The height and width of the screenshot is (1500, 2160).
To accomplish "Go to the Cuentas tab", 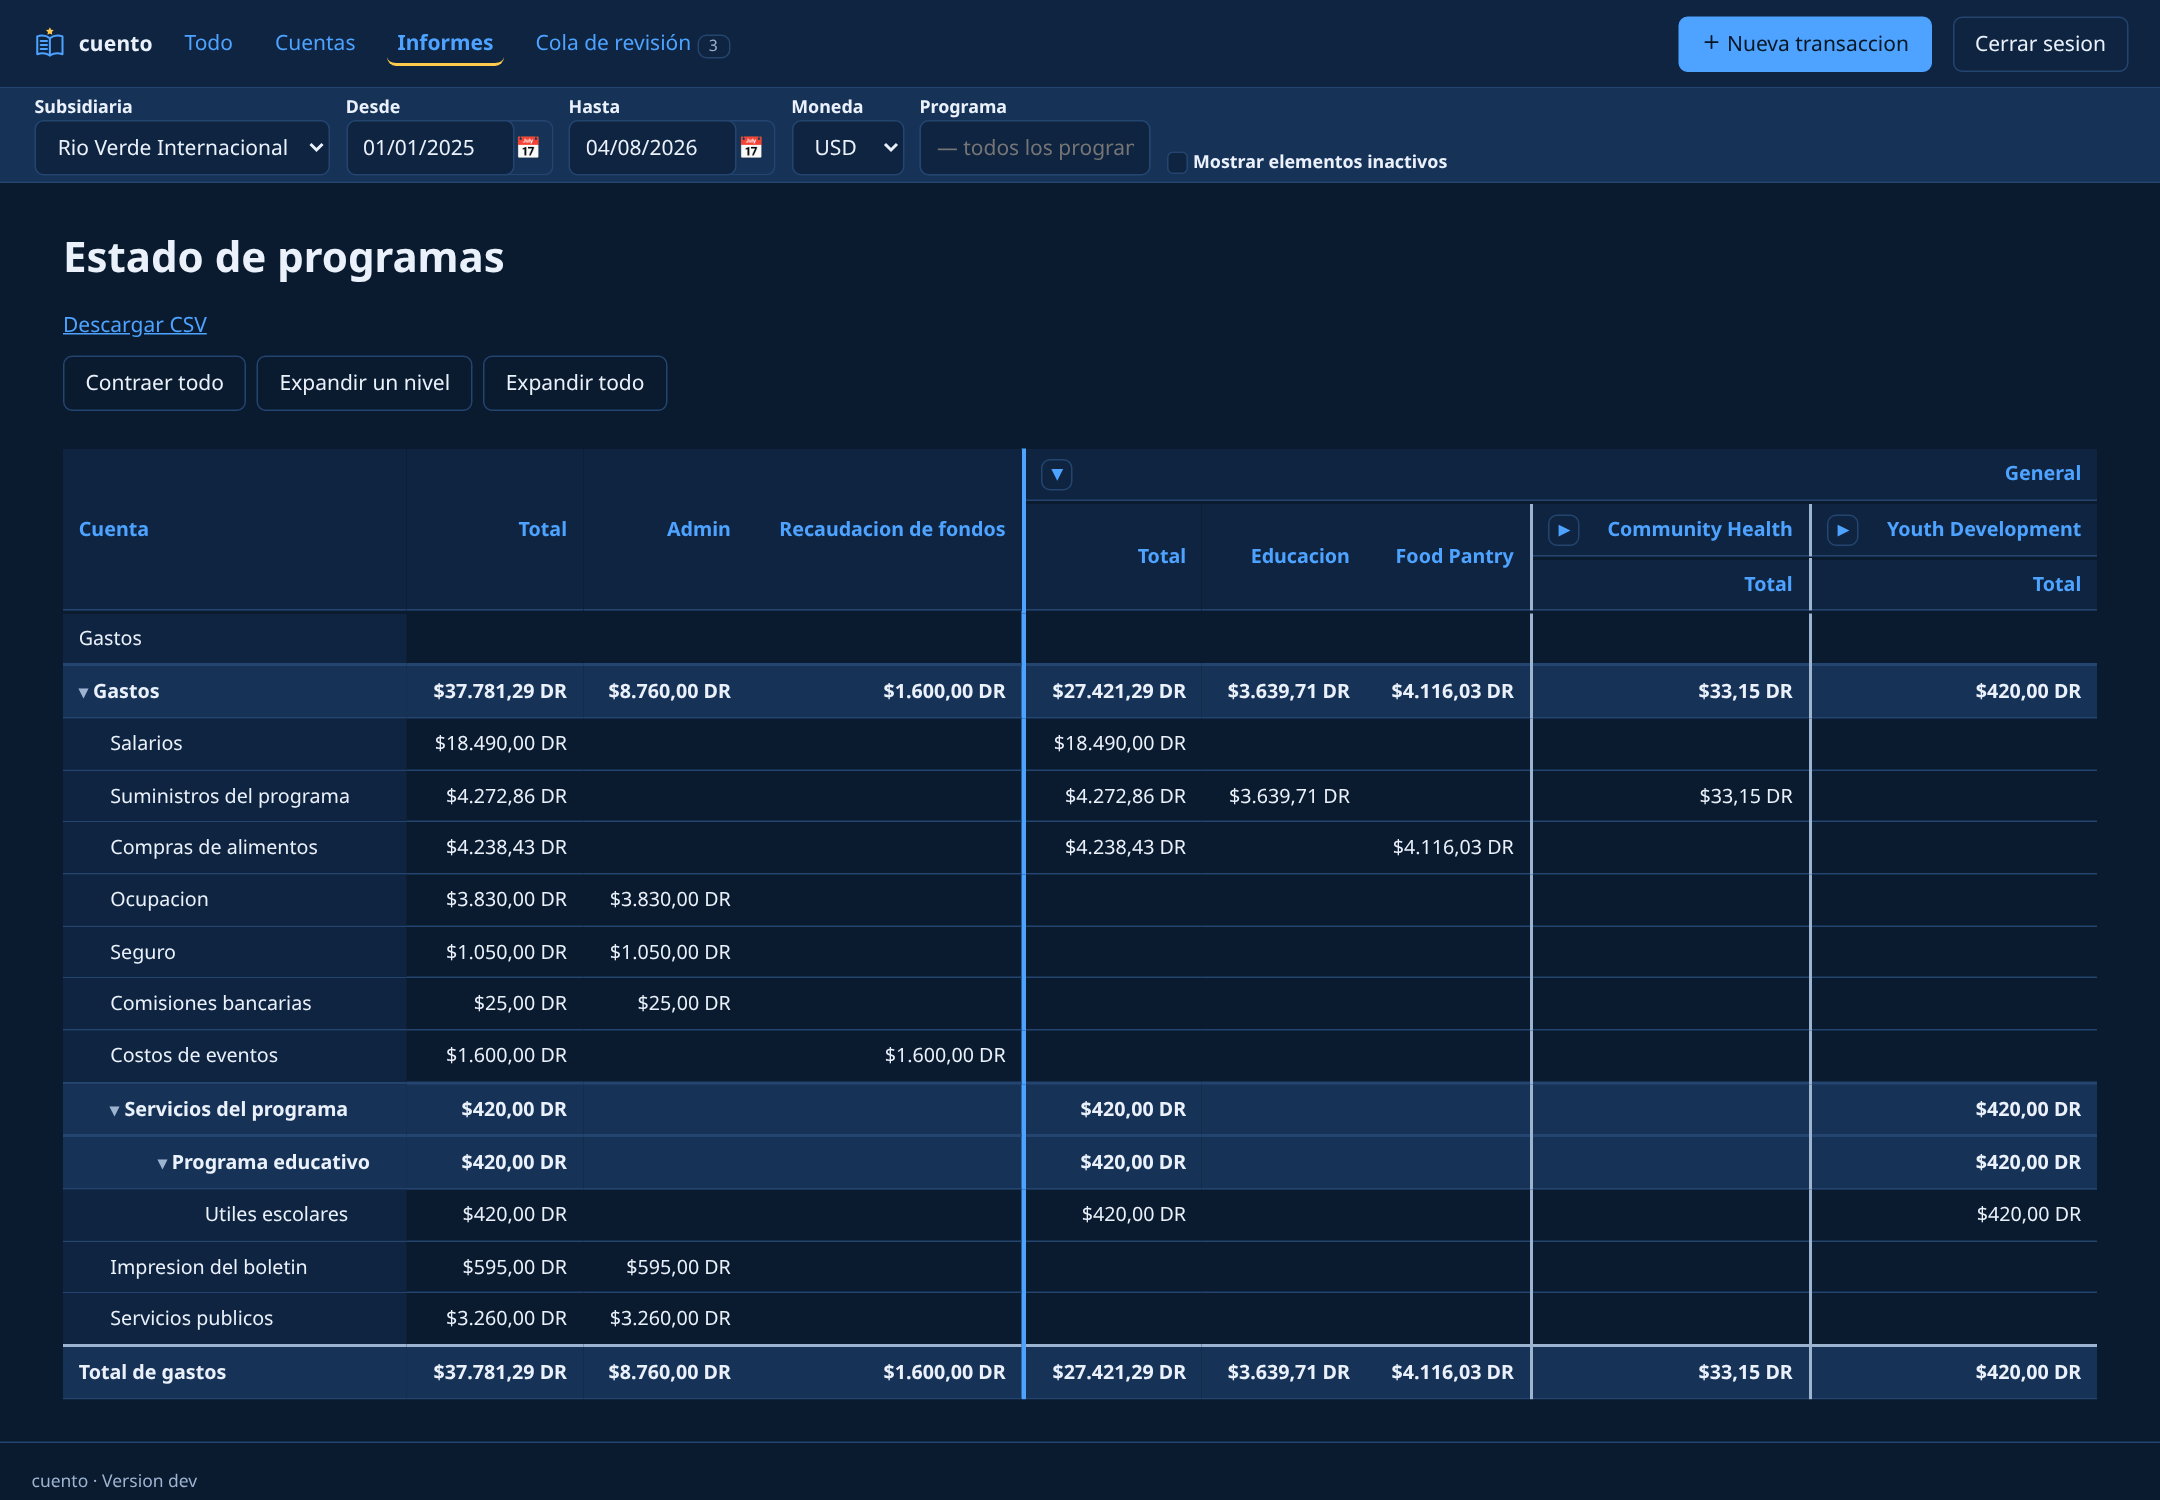I will tap(315, 43).
